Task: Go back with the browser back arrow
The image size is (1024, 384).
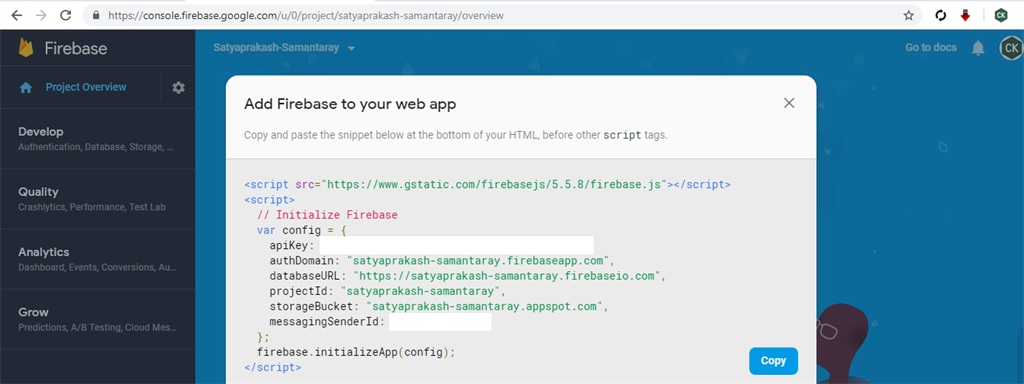Action: [x=16, y=15]
